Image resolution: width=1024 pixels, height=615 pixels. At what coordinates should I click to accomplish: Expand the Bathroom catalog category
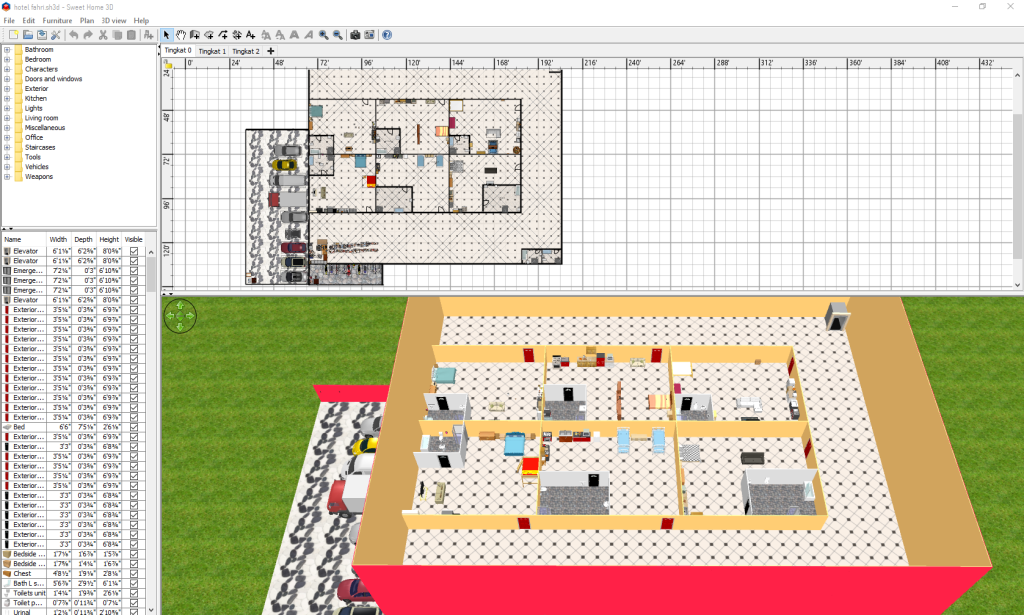pyautogui.click(x=7, y=49)
